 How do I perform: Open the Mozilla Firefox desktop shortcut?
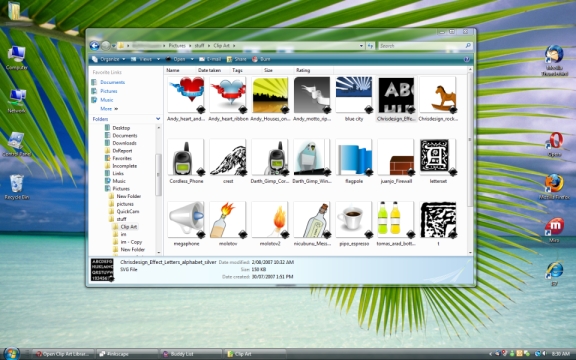tap(554, 187)
